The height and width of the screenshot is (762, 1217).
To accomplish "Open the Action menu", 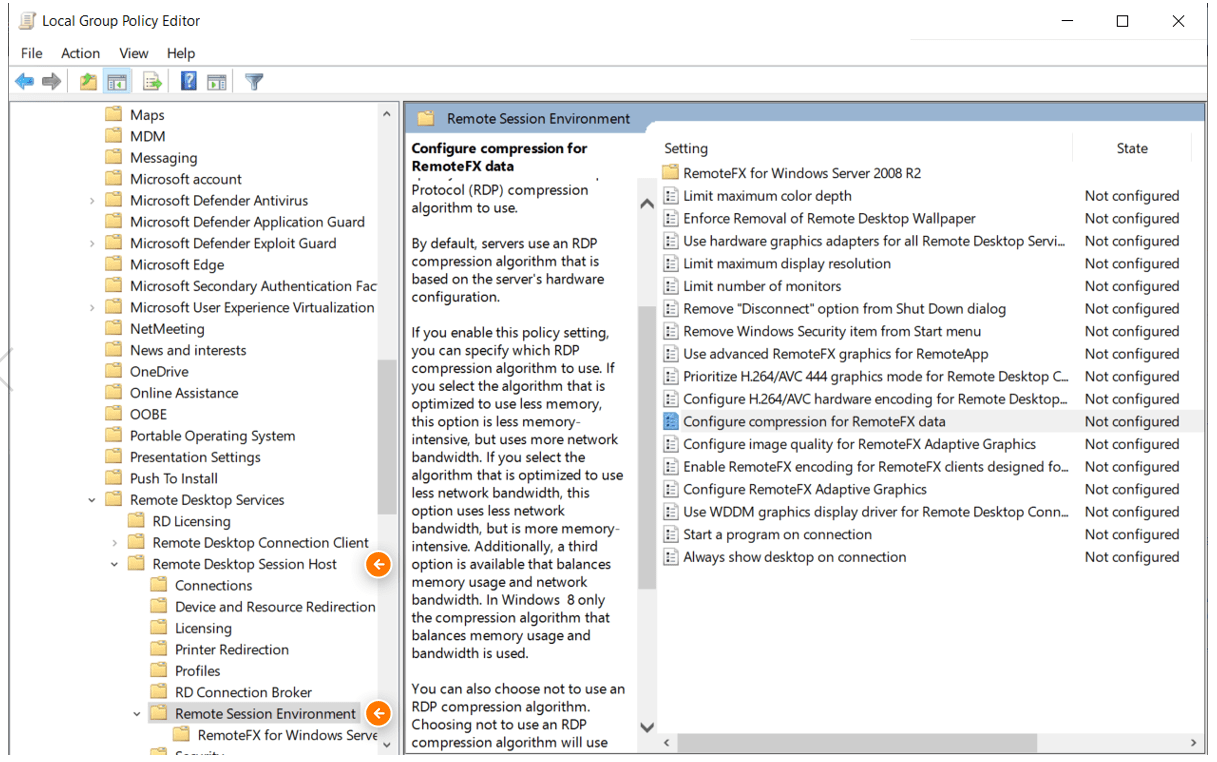I will tap(80, 53).
